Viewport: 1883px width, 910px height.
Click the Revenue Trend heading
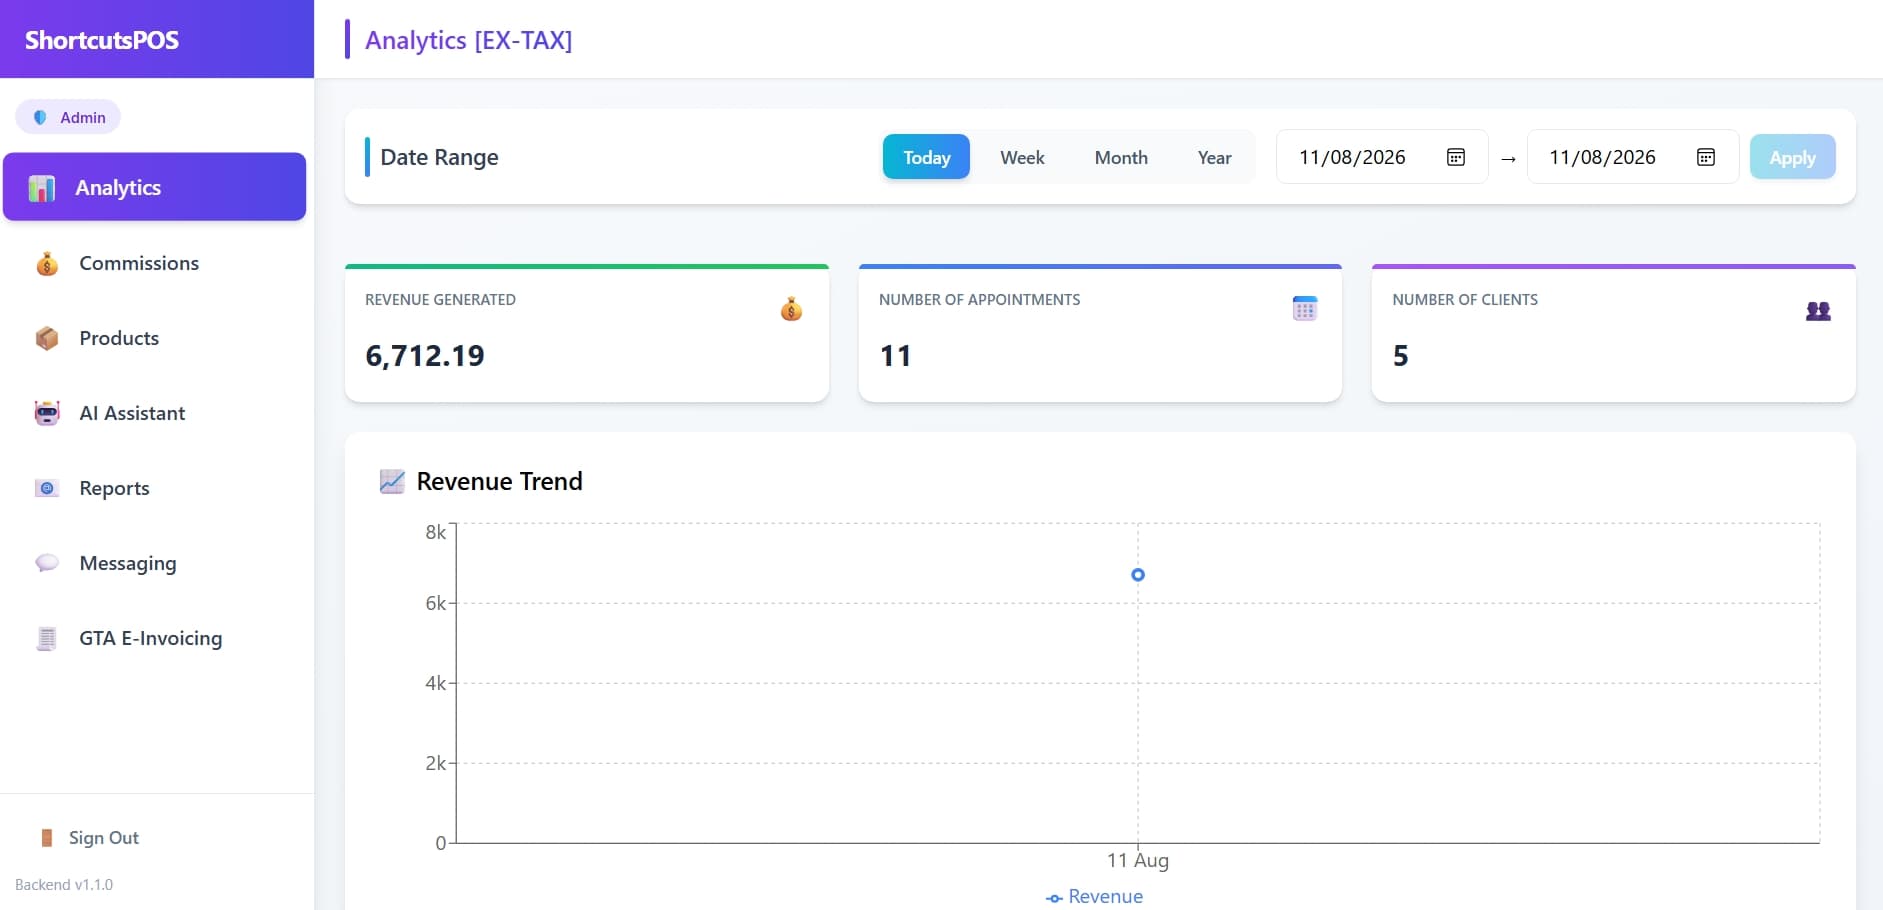pos(499,481)
